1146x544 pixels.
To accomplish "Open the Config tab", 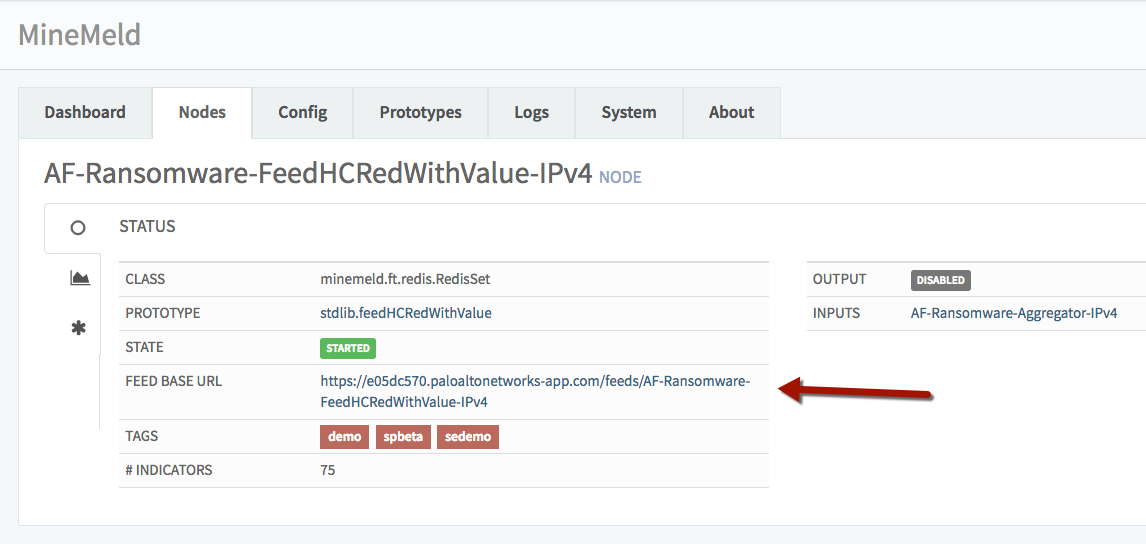I will (302, 112).
